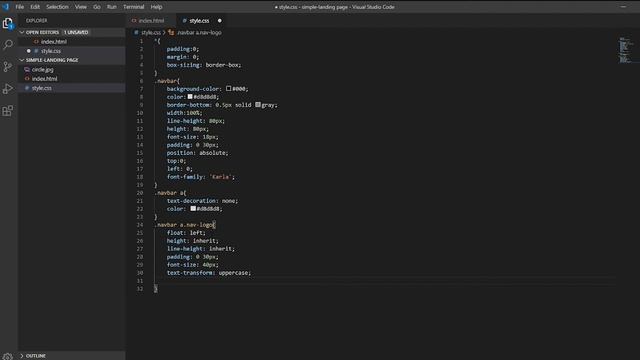
Task: Place cursor on 'position: absolute;' line
Action: click(198, 153)
